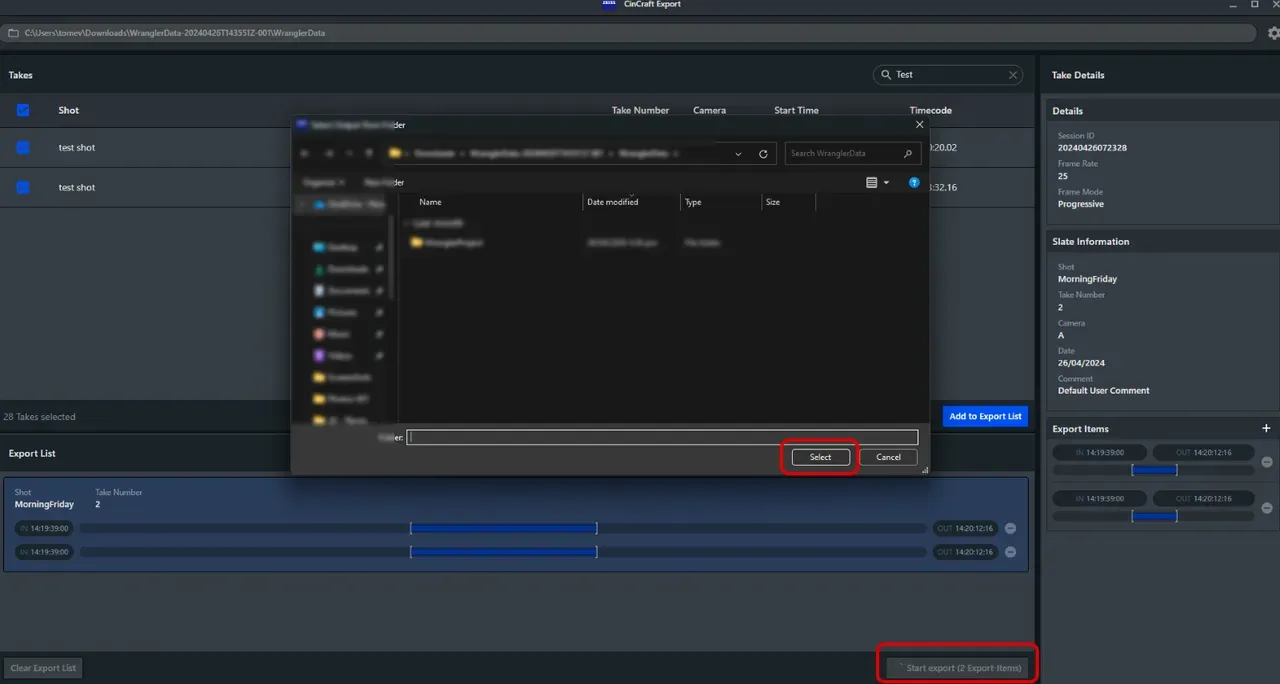
Task: Open the view options dropdown arrow
Action: [886, 183]
